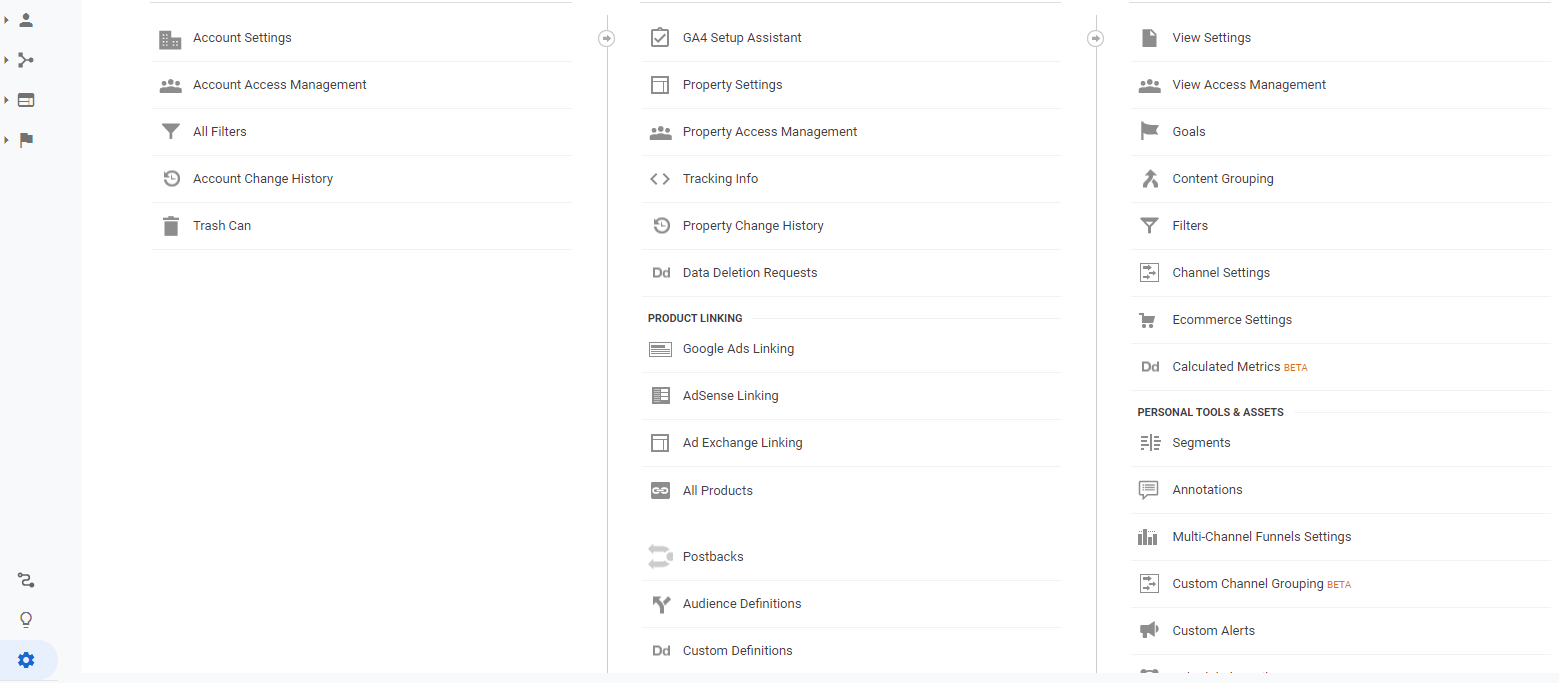This screenshot has height=683, width=1559.
Task: Open the Attribution icon in left sidebar
Action: (x=26, y=580)
